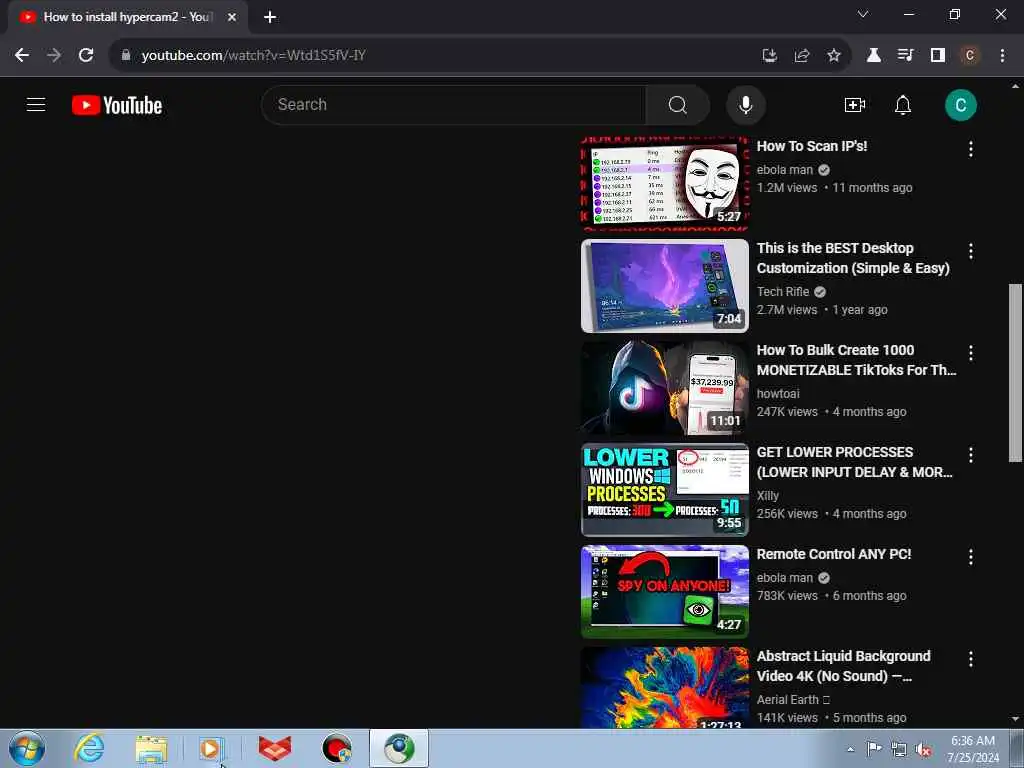Open Windows Media Player on taskbar
The width and height of the screenshot is (1024, 768).
tap(212, 748)
